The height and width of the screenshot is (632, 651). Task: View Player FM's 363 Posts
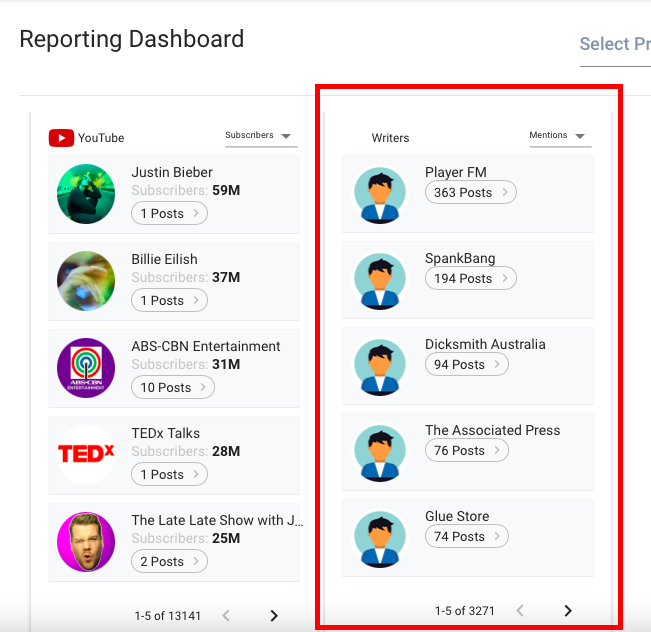click(471, 192)
